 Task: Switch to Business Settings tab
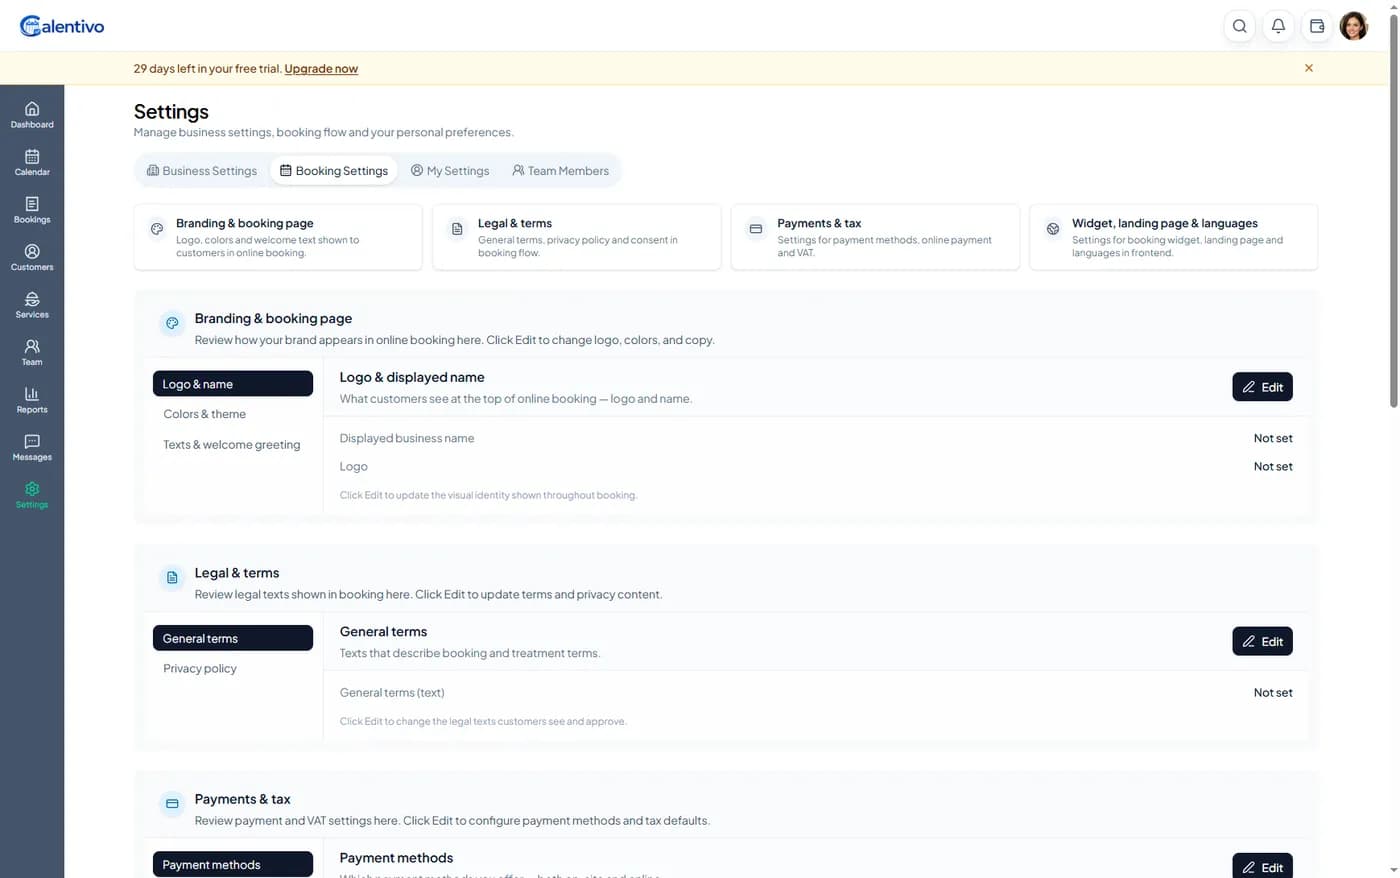coord(202,171)
